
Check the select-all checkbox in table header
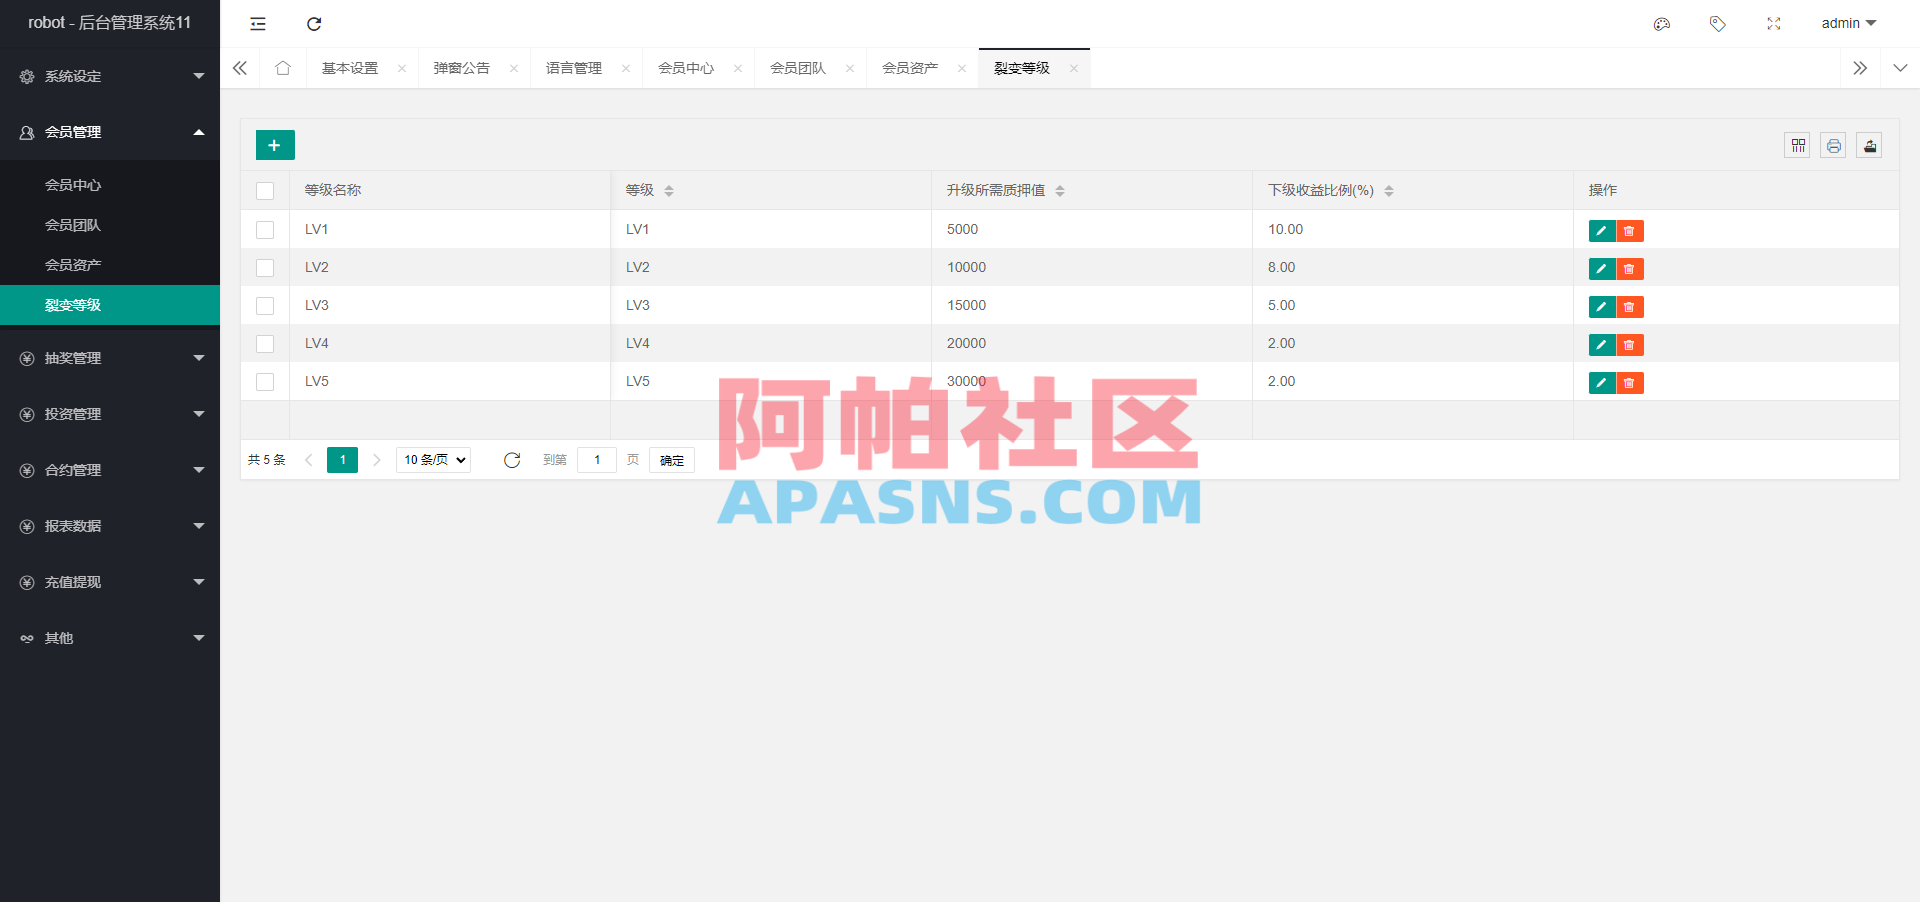pos(265,190)
